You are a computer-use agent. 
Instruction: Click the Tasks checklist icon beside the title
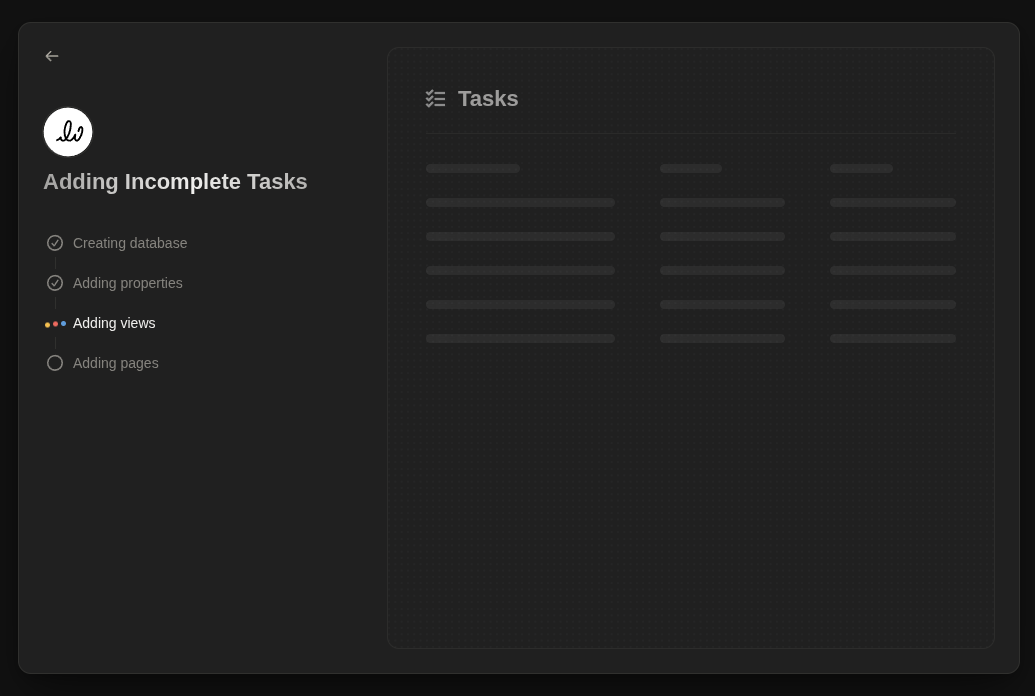(x=435, y=98)
